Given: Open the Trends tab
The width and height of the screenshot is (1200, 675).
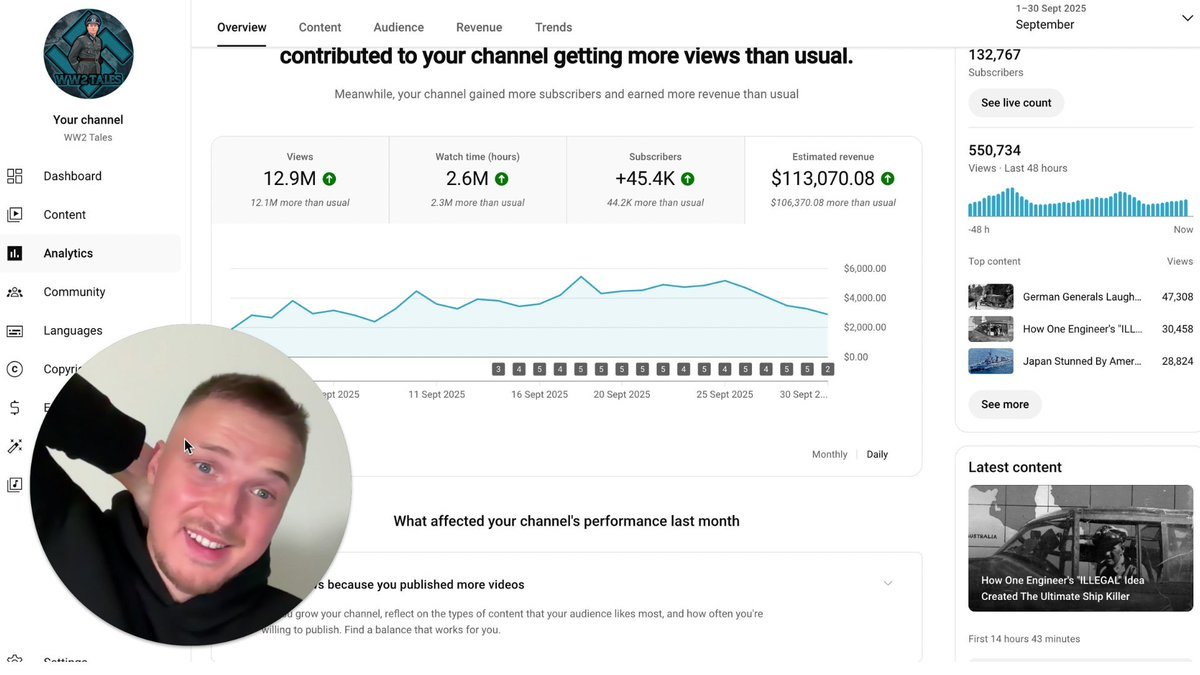Looking at the screenshot, I should 554,27.
